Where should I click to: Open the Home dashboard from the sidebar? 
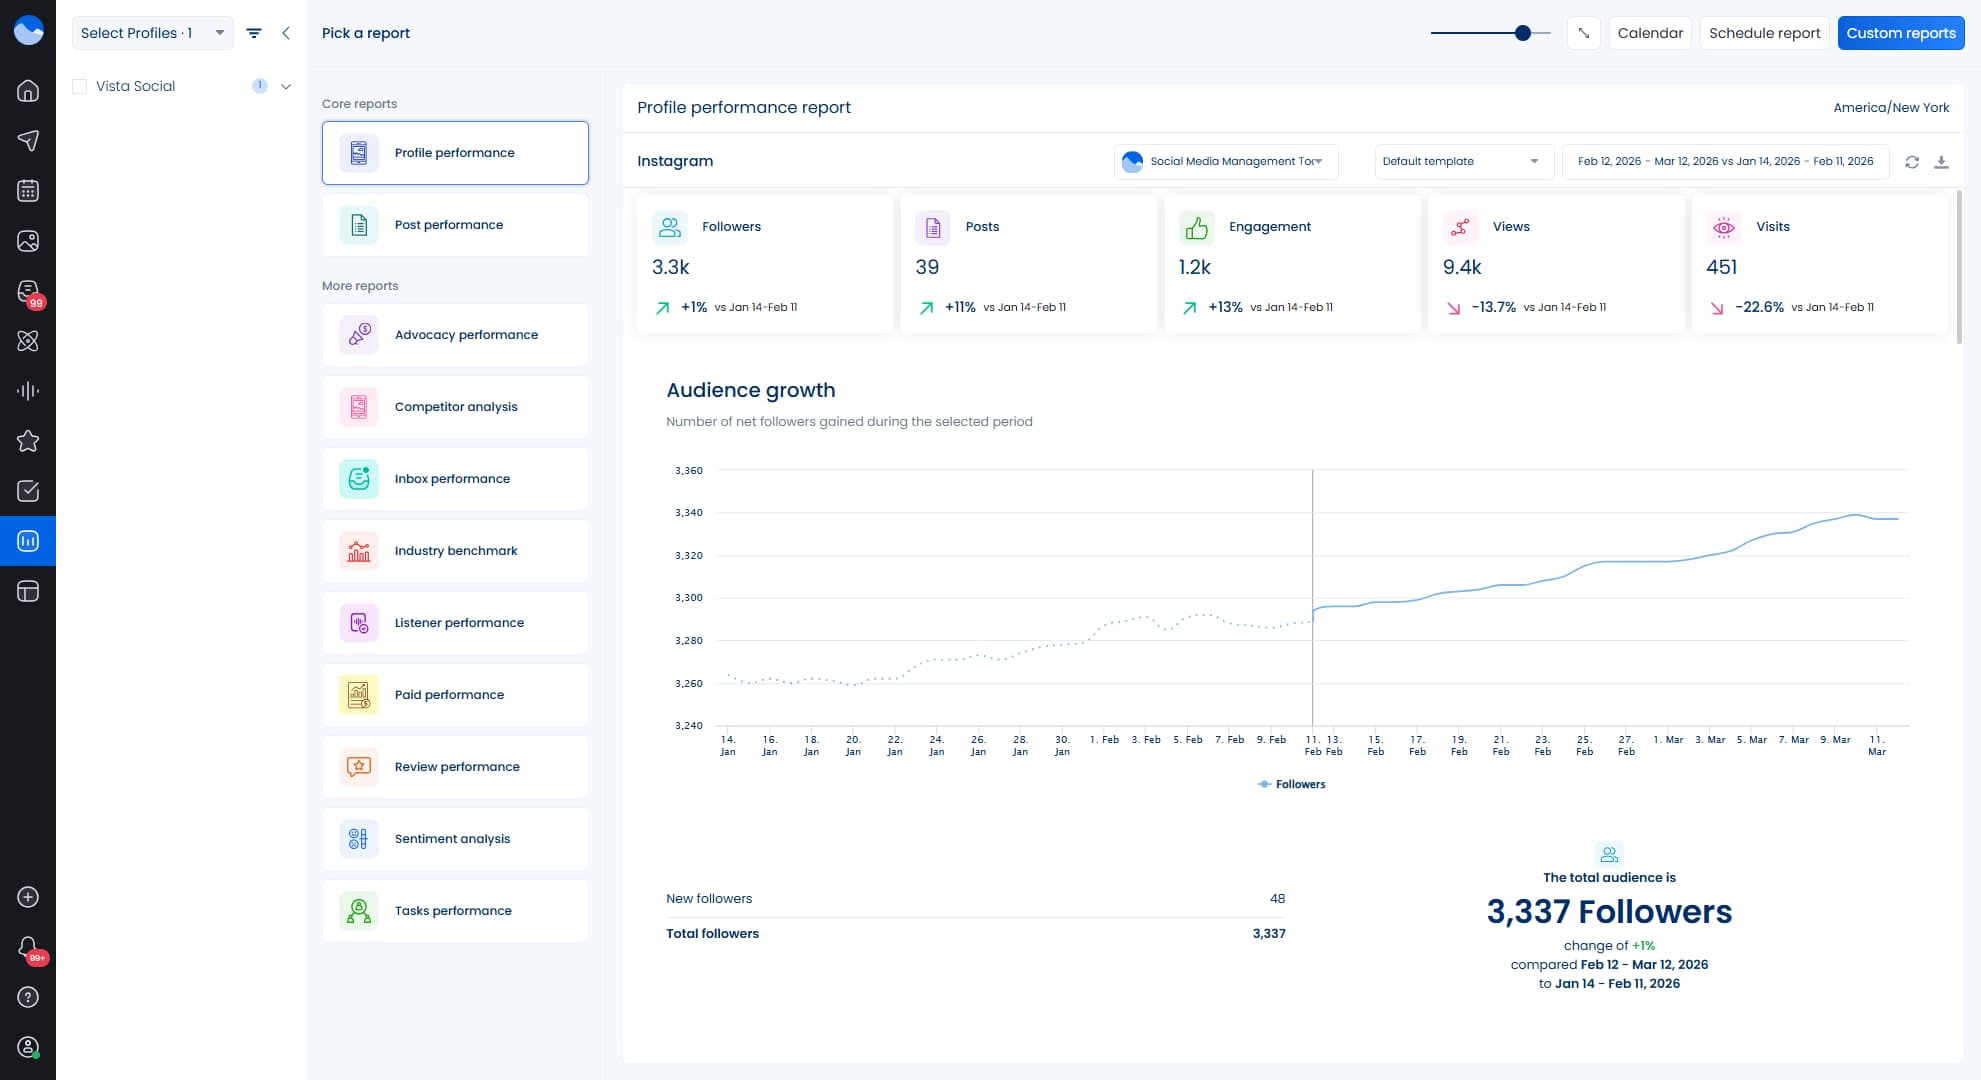[28, 90]
